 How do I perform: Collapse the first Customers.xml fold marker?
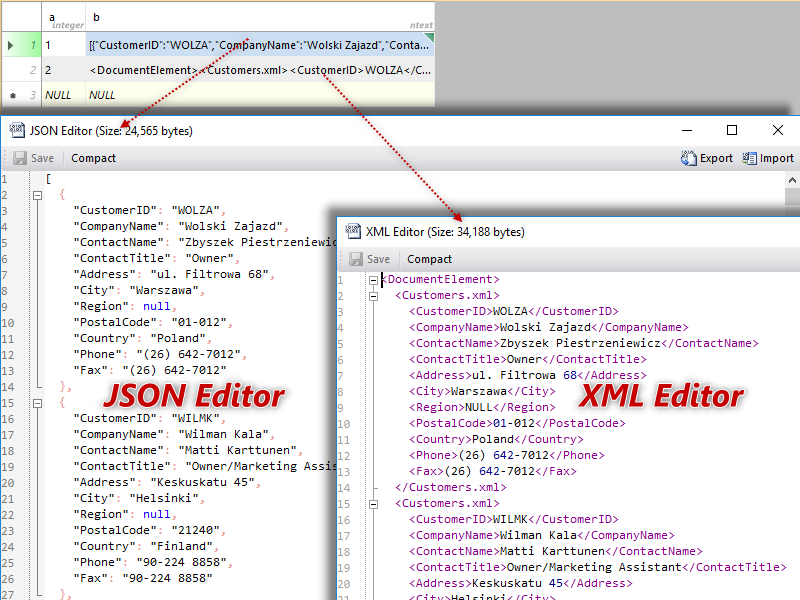[x=373, y=296]
